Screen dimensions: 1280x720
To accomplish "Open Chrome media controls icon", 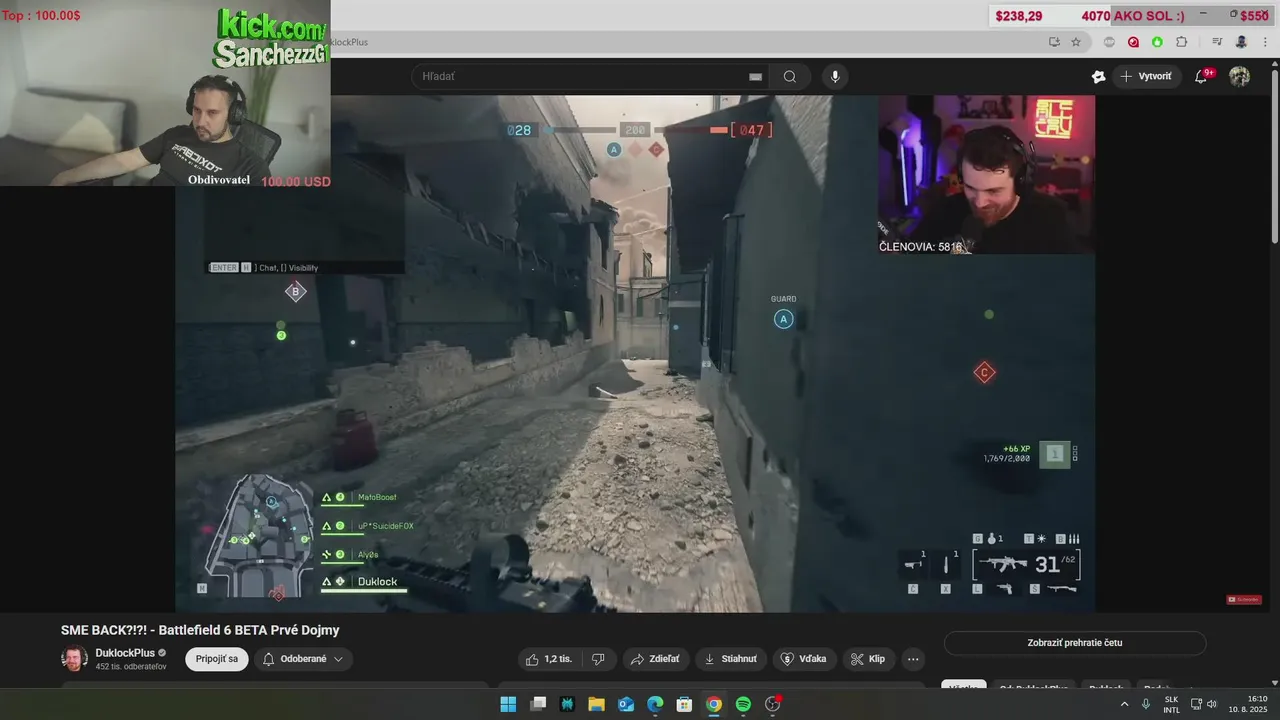I will [x=1217, y=42].
